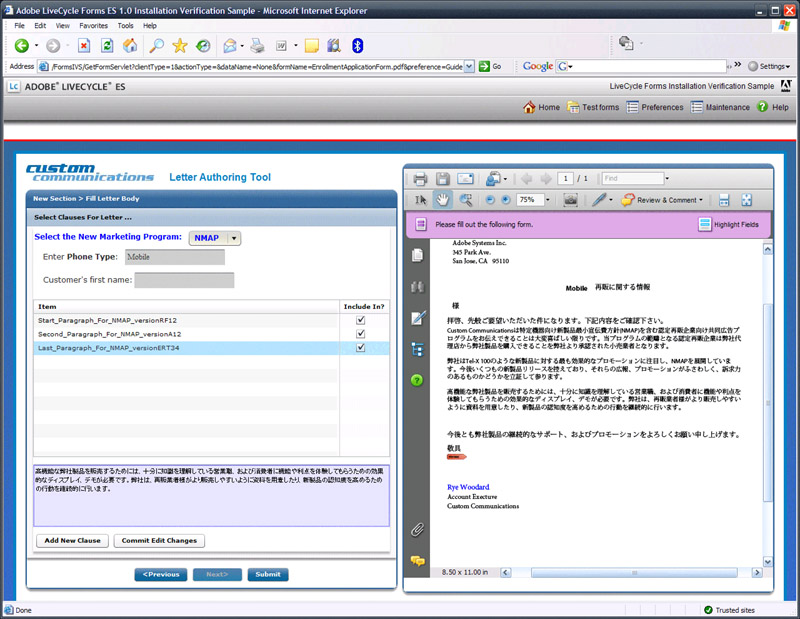This screenshot has width=800, height=619.
Task: Click into the Enter Phone Type field
Action: point(174,257)
